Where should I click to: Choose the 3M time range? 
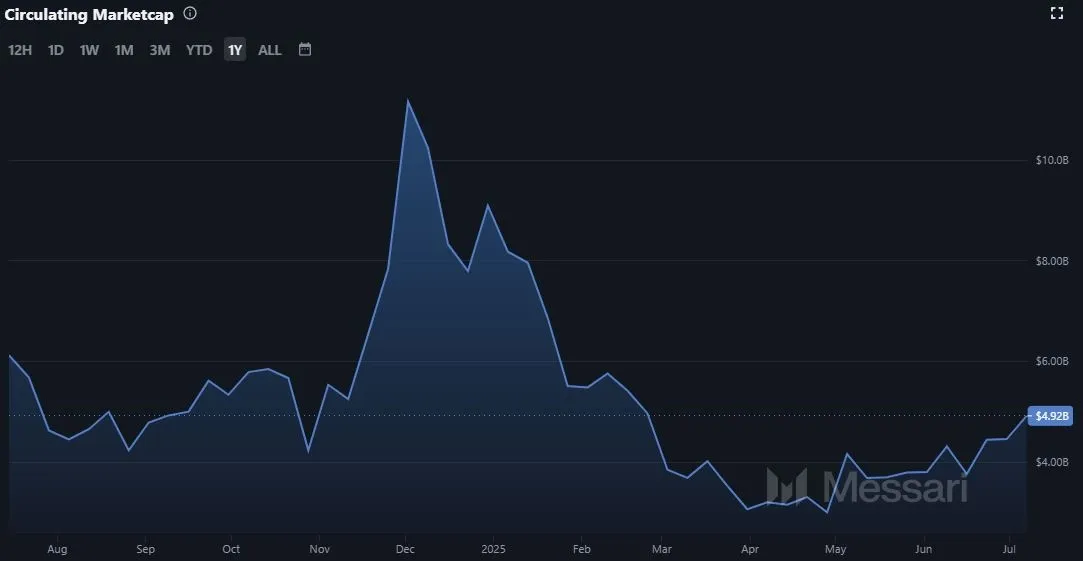[x=160, y=50]
